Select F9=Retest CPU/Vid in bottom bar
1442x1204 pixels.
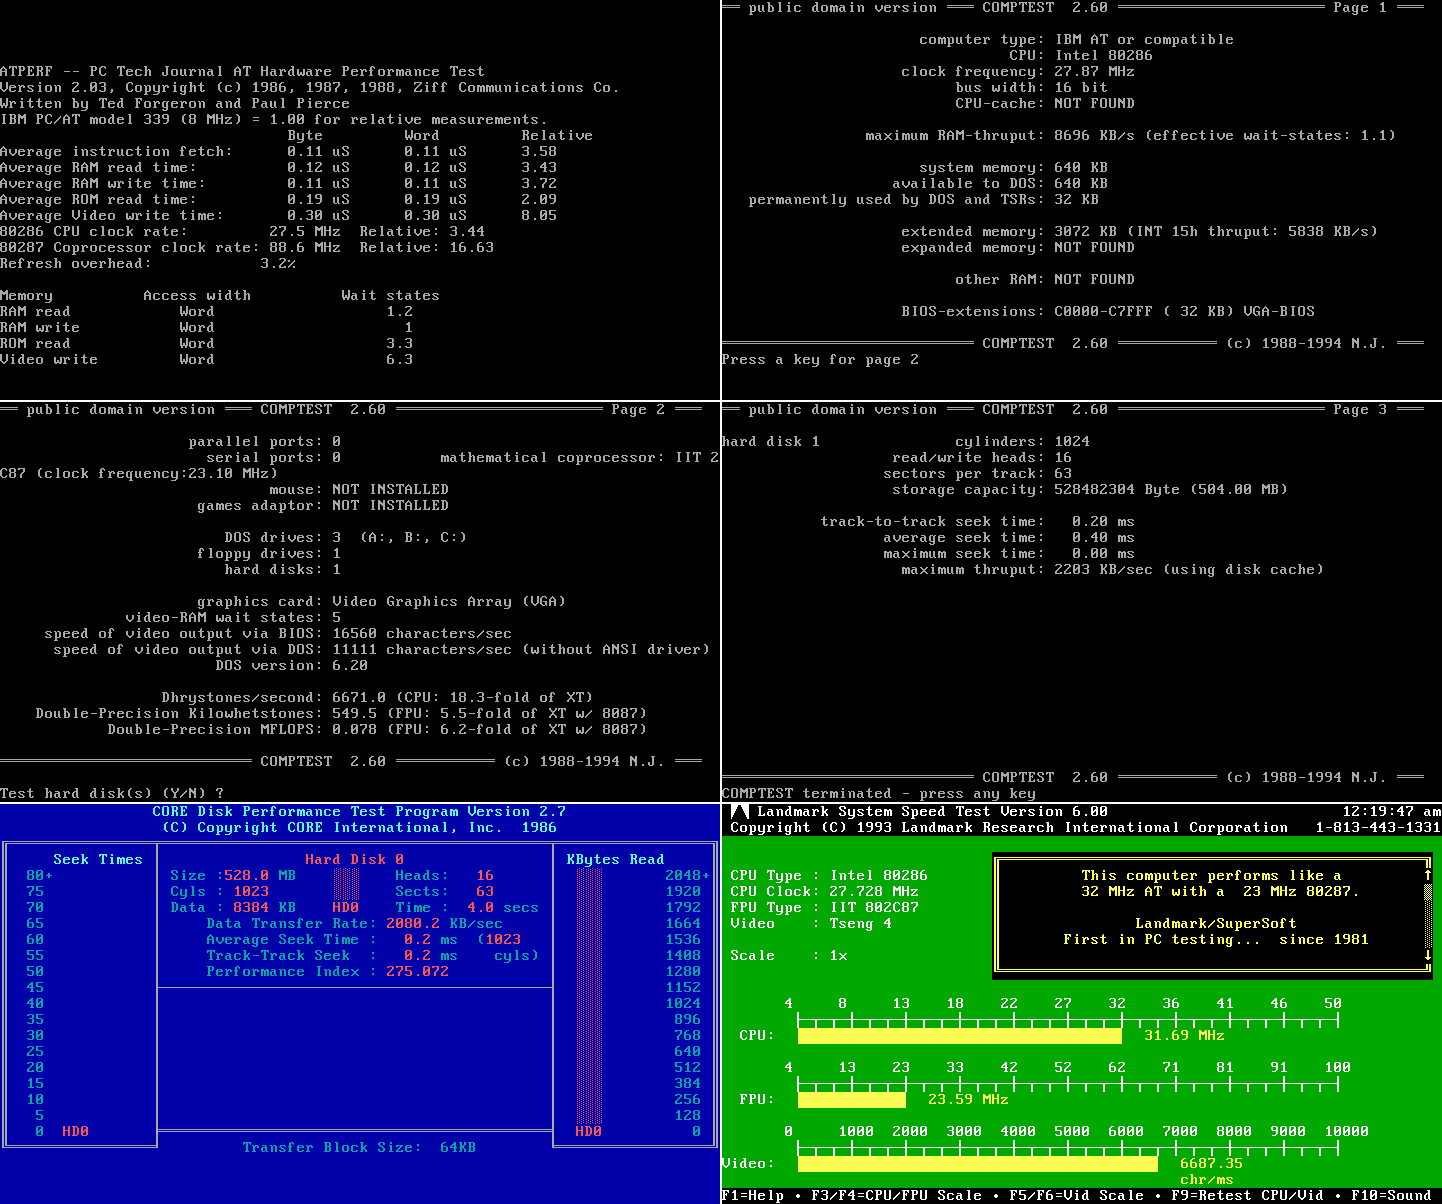coord(1248,1195)
